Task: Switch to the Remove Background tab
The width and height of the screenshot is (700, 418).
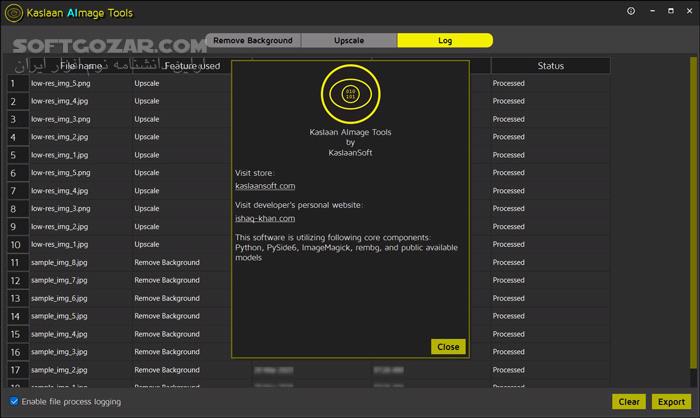Action: [253, 41]
